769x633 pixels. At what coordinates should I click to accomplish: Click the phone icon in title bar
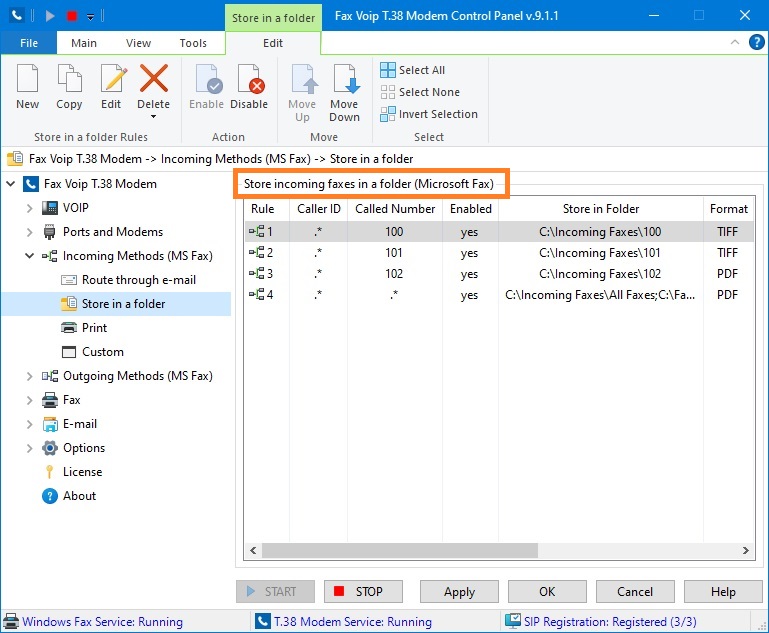pyautogui.click(x=16, y=16)
